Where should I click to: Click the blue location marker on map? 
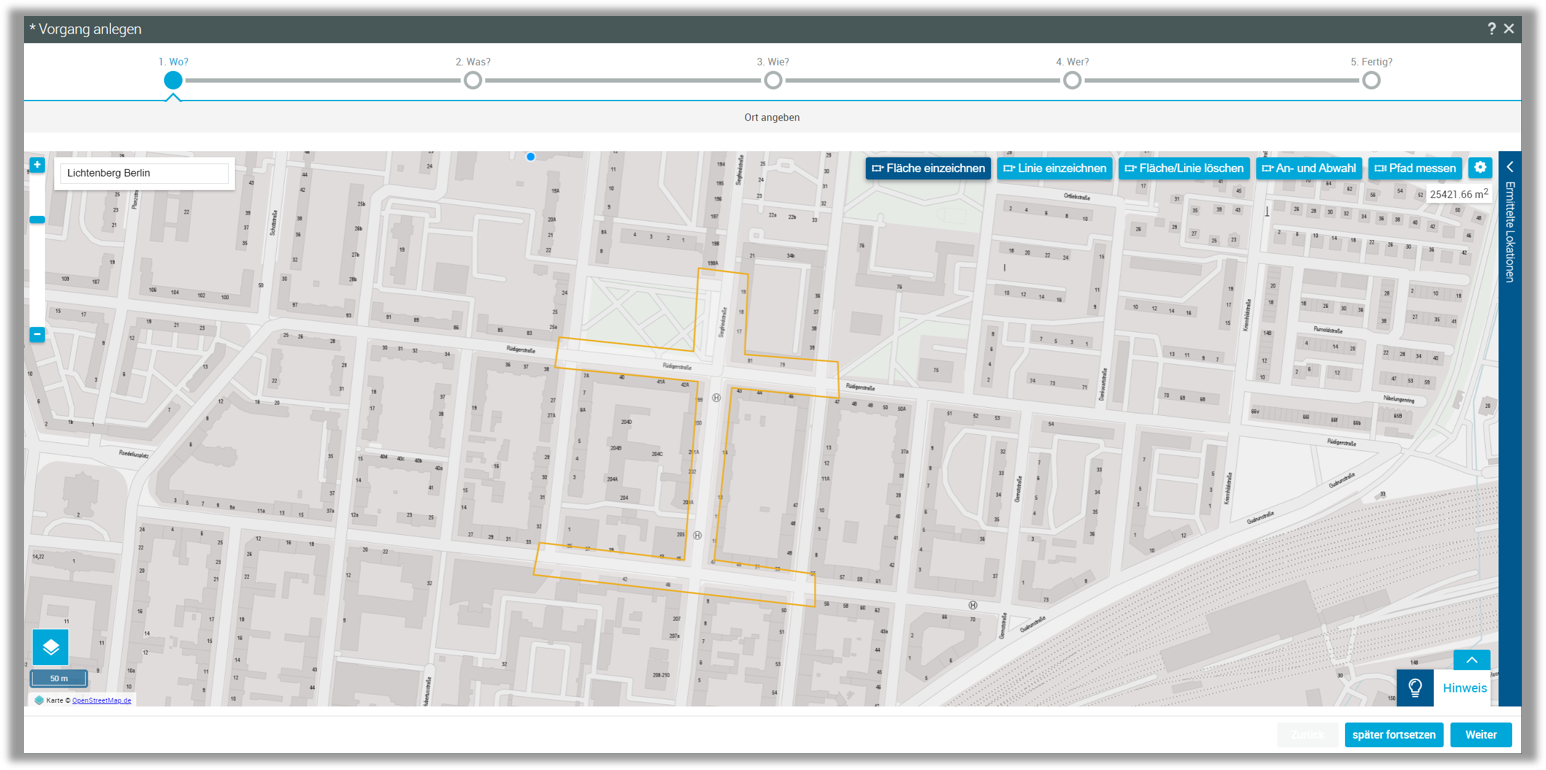click(531, 157)
